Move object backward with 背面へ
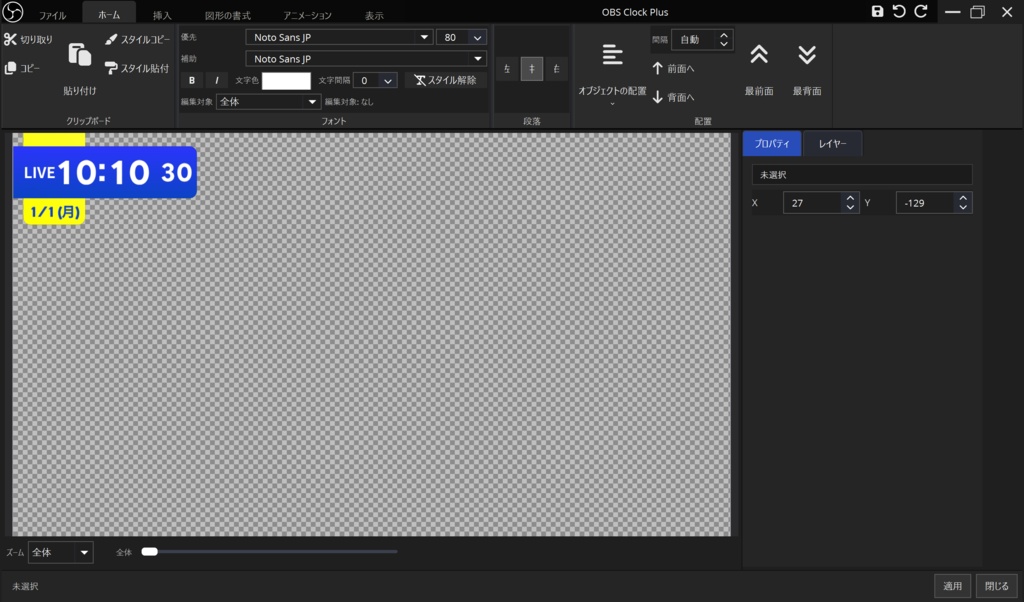Screen dimensions: 1024x602 click(x=673, y=97)
